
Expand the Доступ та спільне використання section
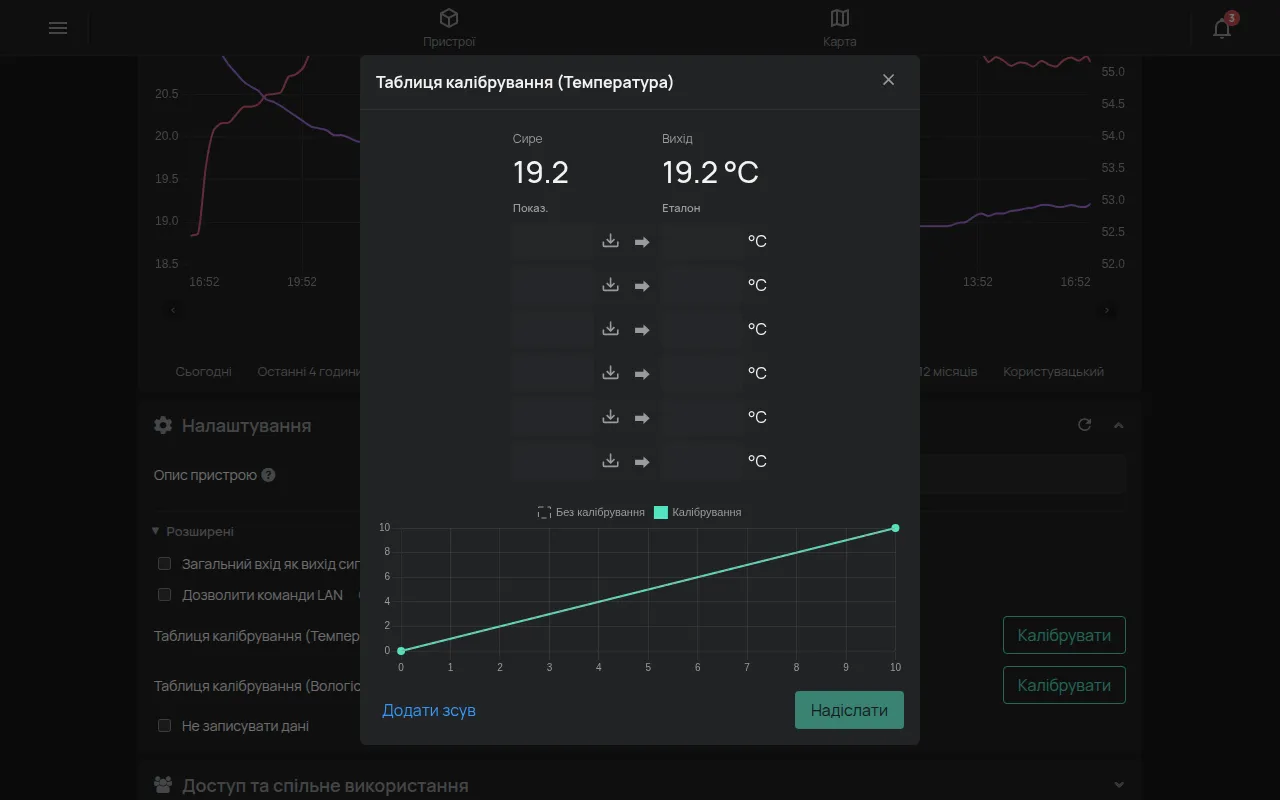point(1119,785)
